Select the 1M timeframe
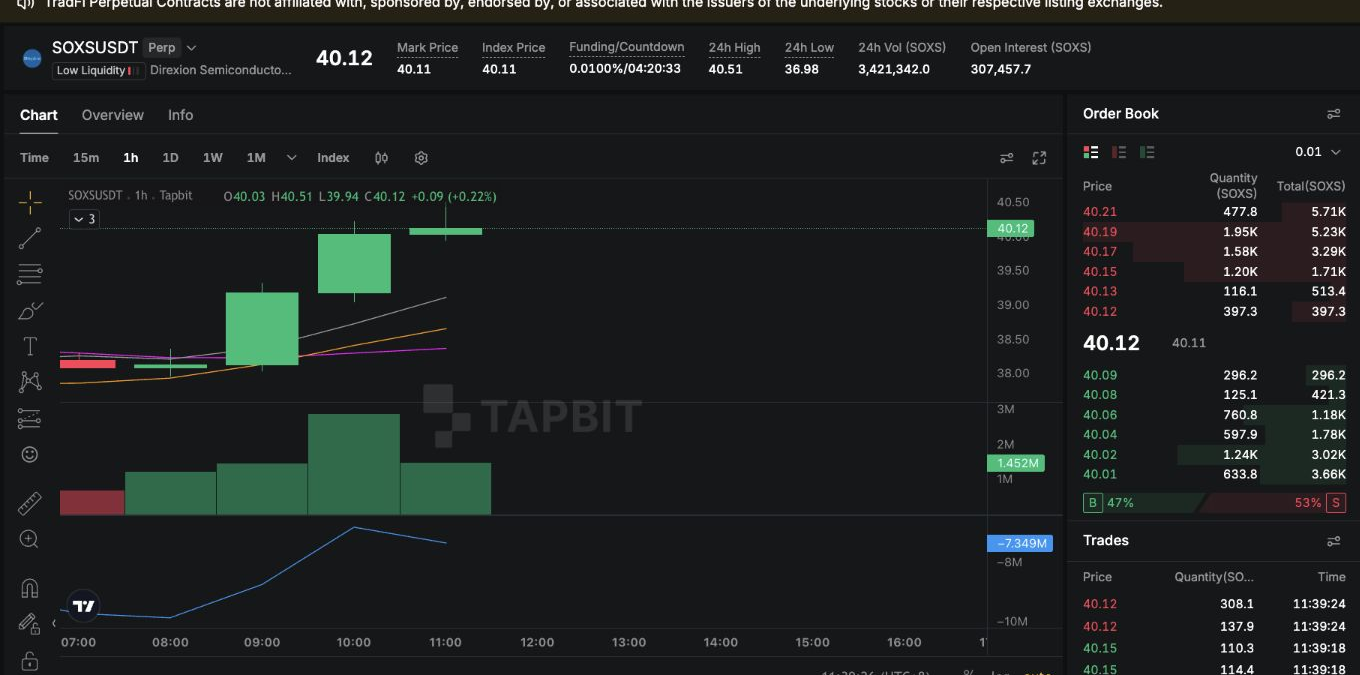 pyautogui.click(x=256, y=158)
